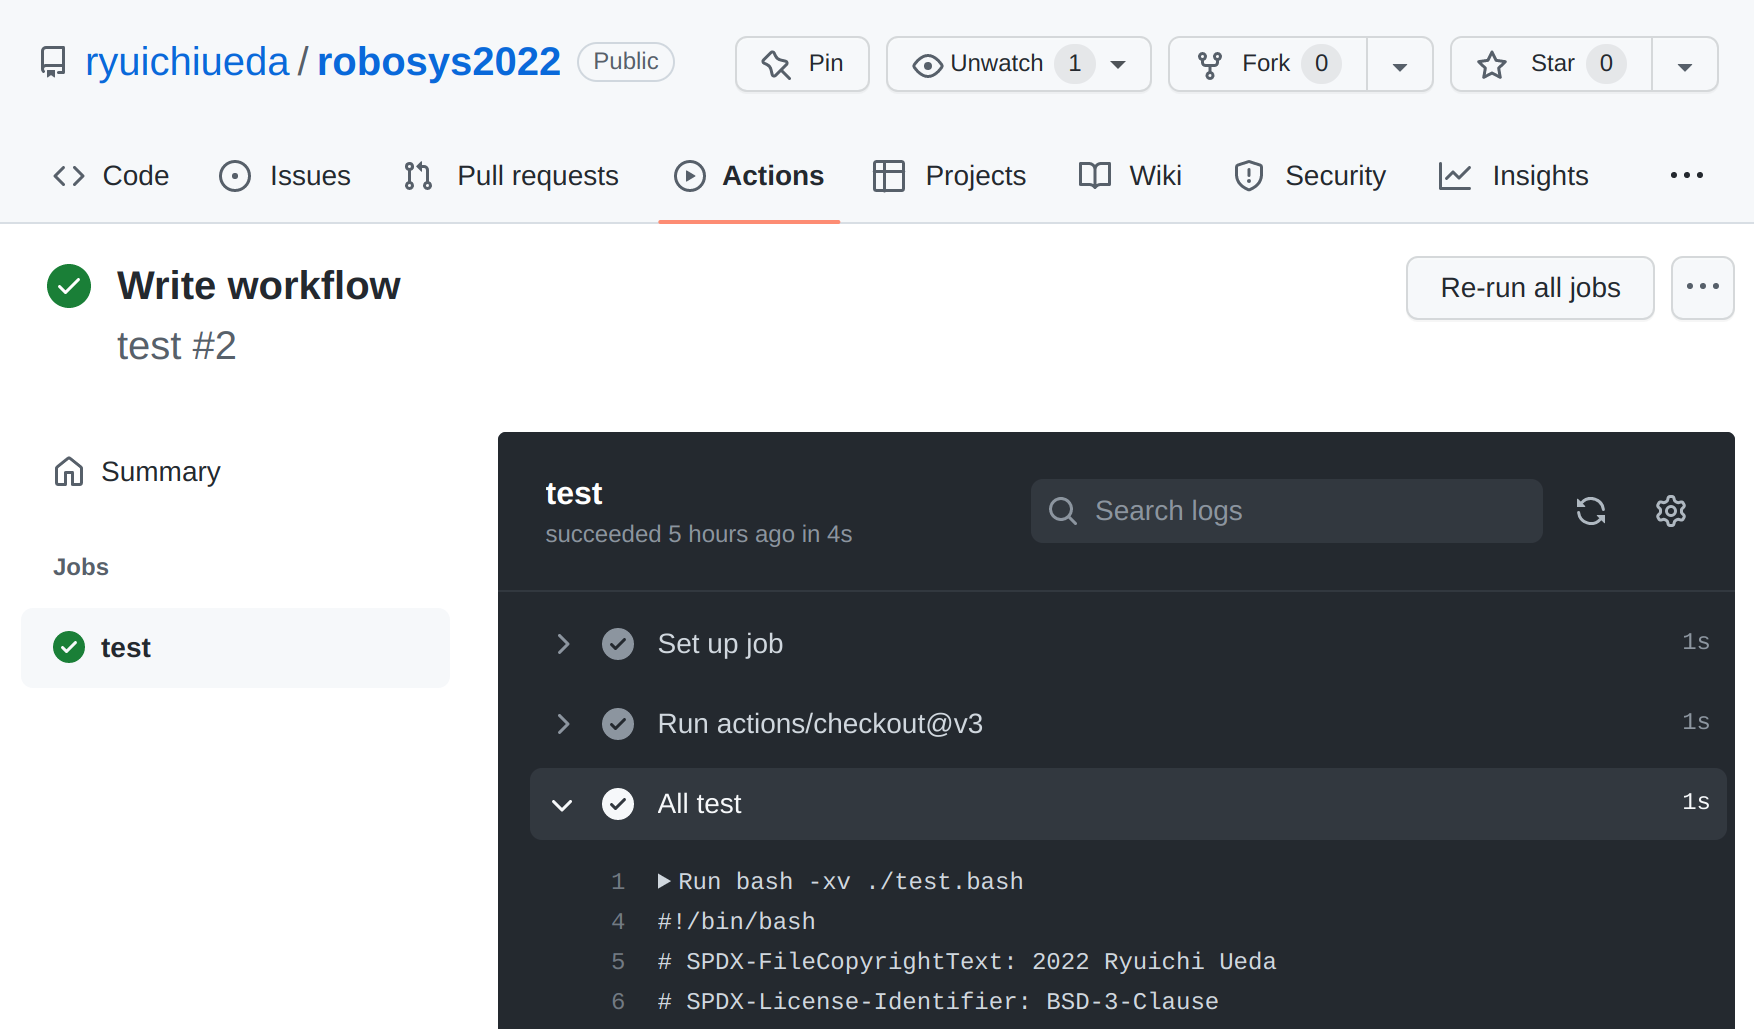The width and height of the screenshot is (1754, 1029).
Task: Expand the Run actions/checkout@v3 step
Action: (563, 724)
